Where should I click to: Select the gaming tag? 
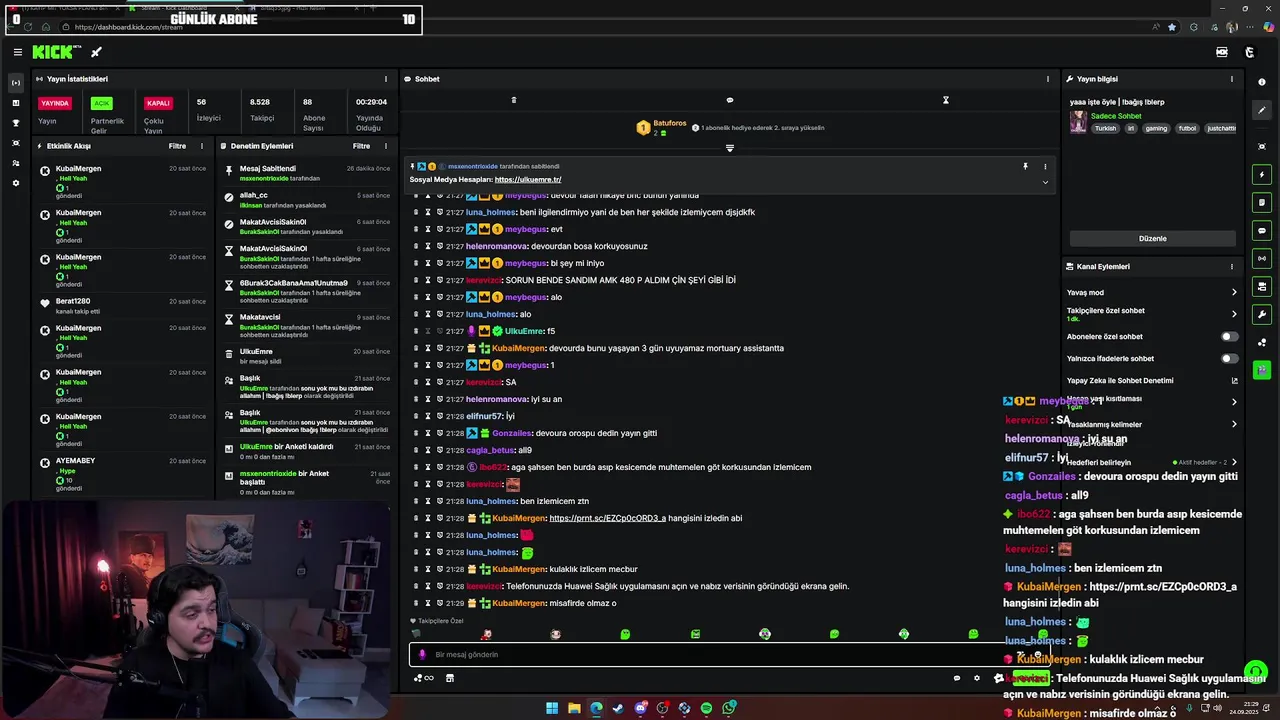click(1156, 128)
